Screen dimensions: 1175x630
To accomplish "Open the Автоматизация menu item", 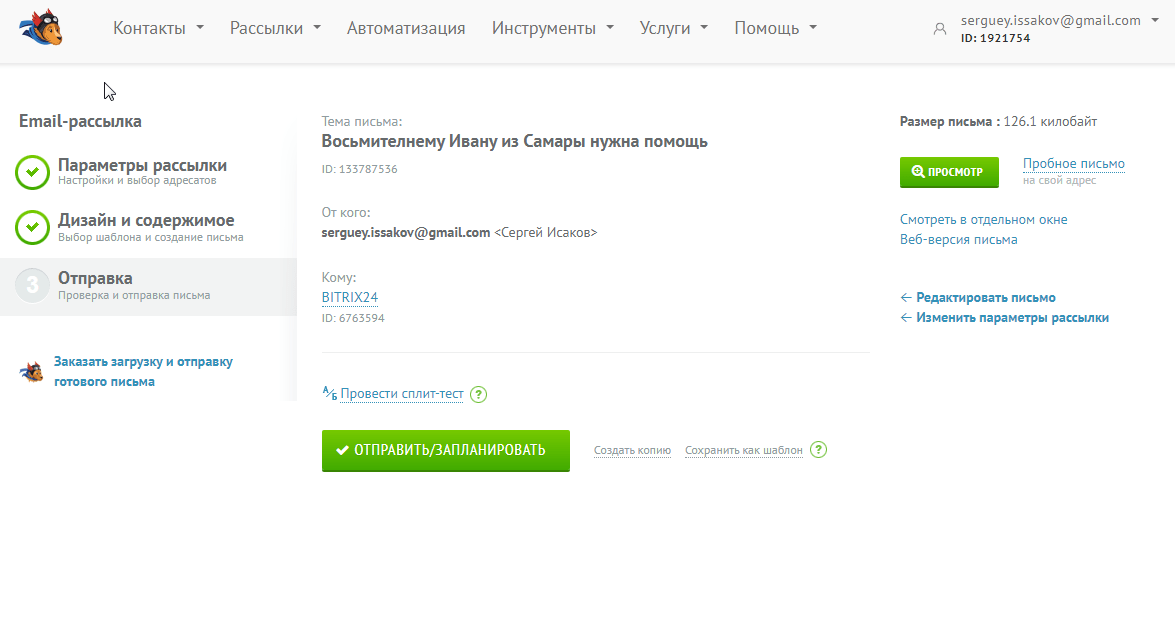I will [x=406, y=28].
